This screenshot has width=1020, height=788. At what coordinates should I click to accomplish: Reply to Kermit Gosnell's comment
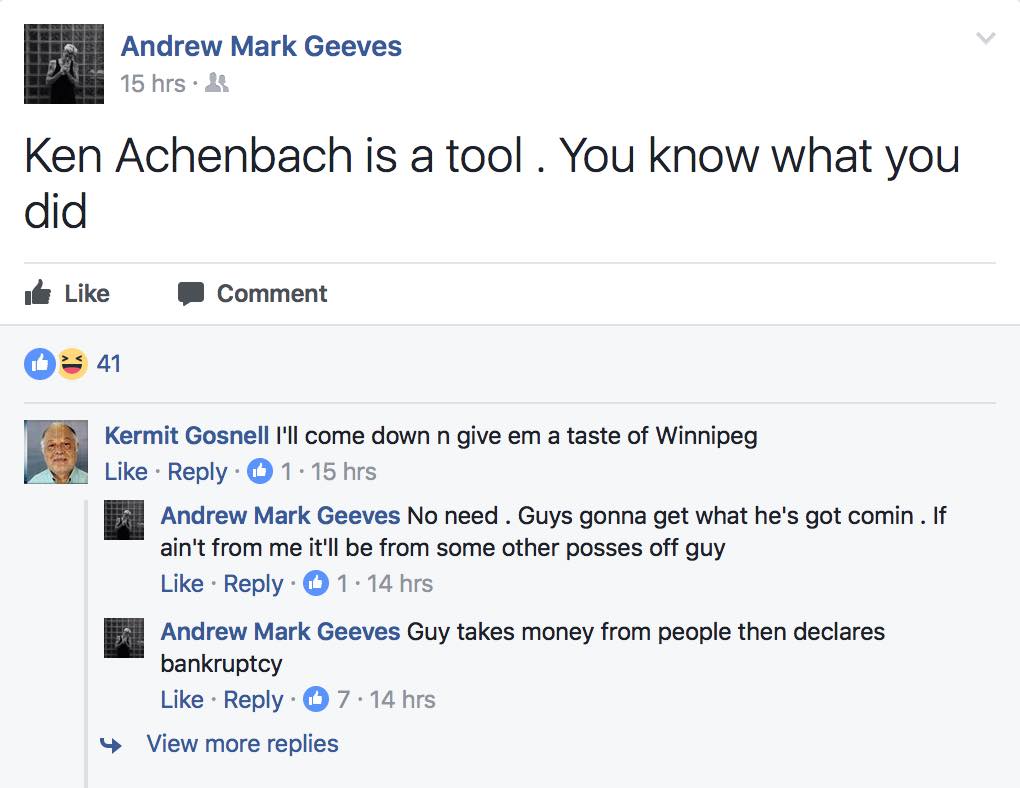point(197,471)
